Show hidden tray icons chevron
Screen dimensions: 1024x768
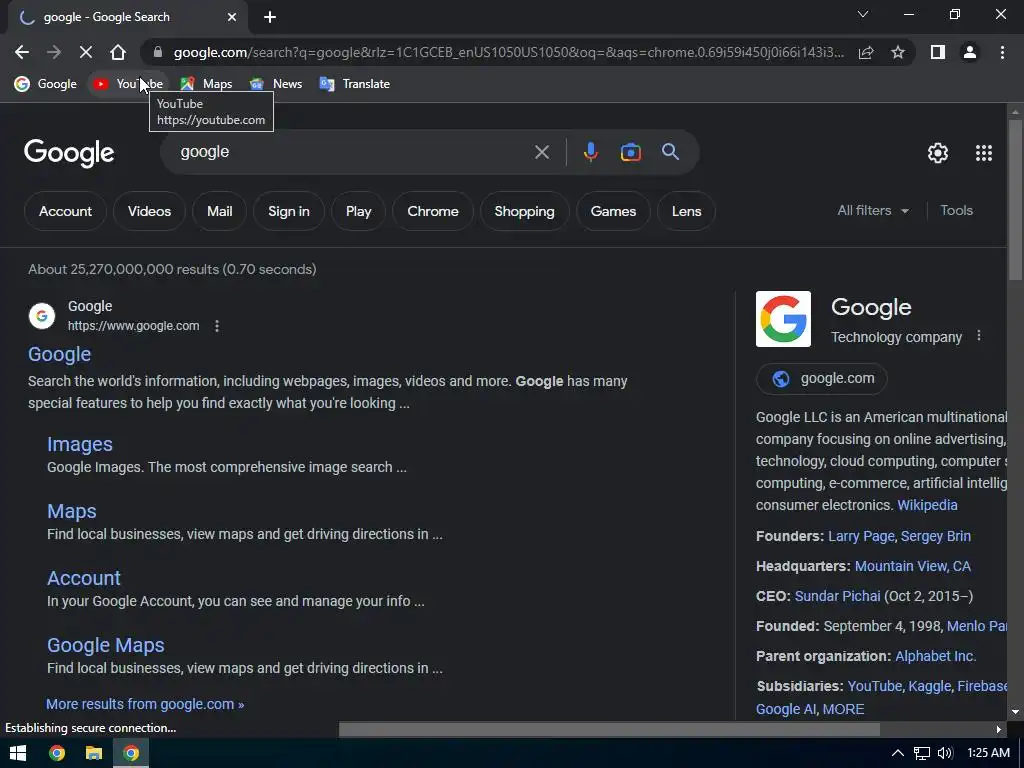(898, 753)
